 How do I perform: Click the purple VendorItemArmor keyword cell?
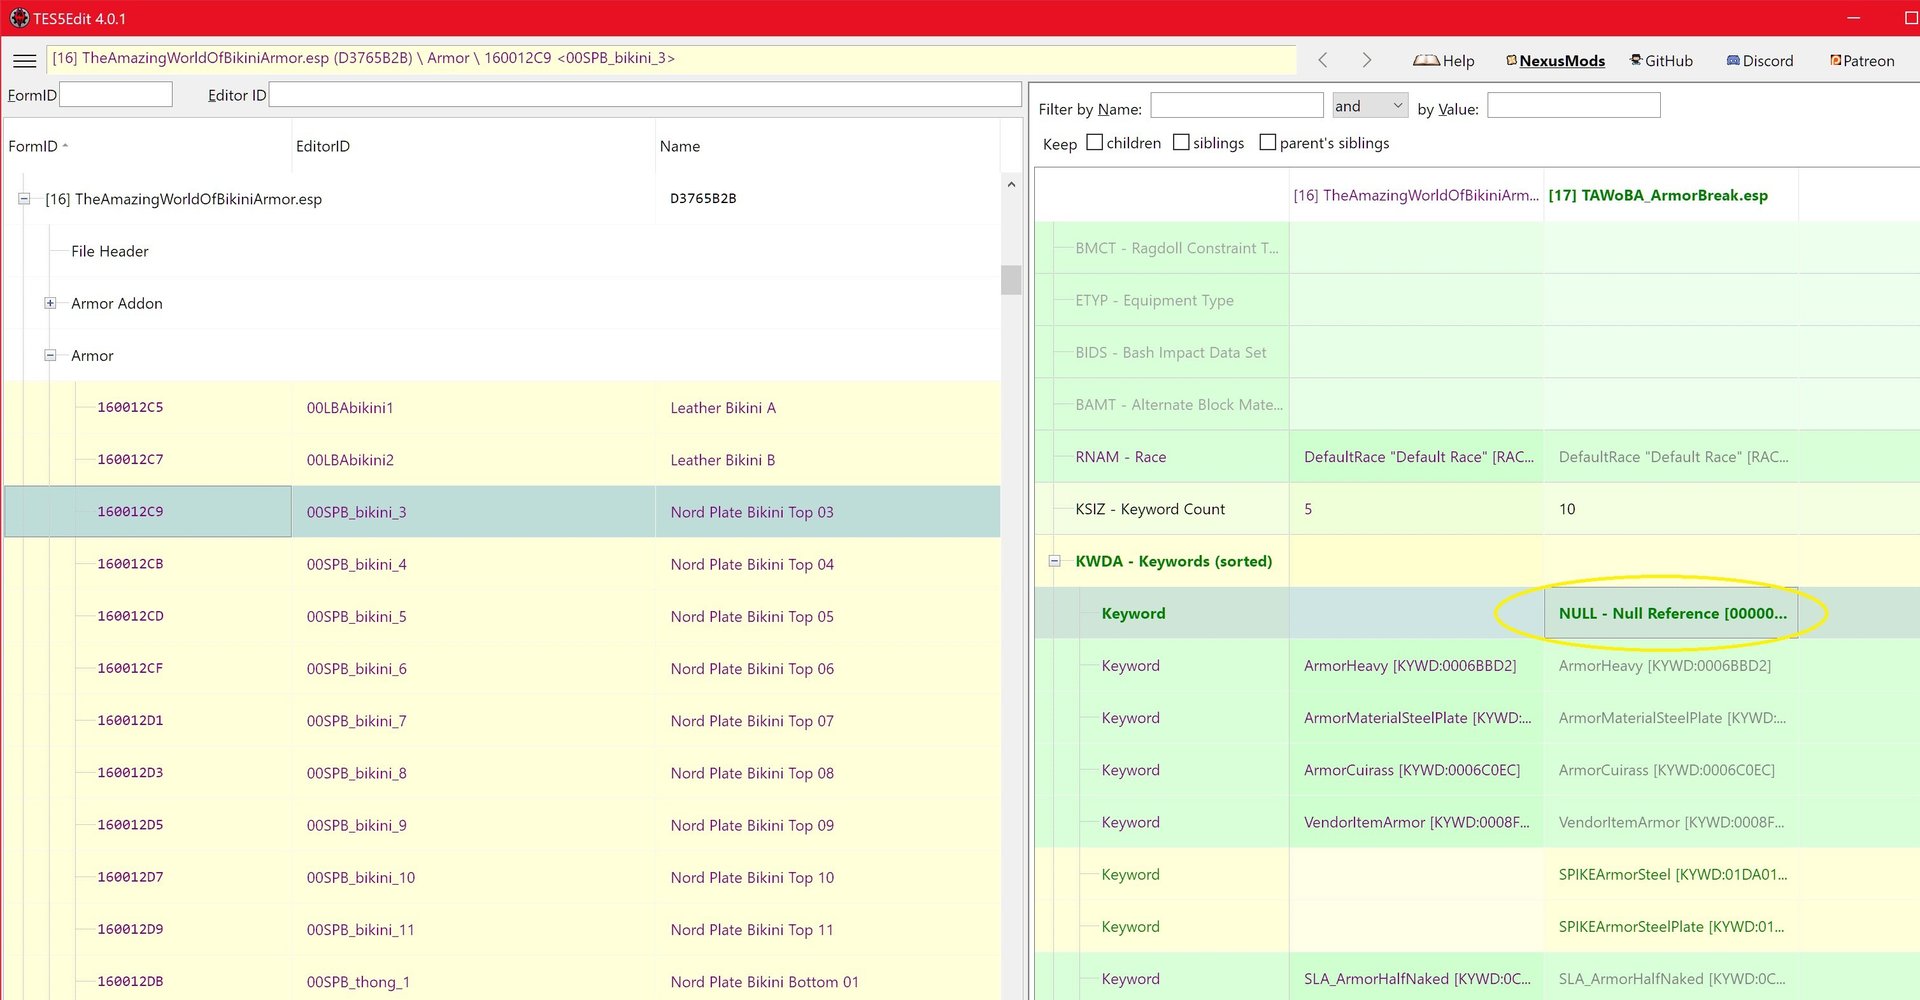point(1416,822)
